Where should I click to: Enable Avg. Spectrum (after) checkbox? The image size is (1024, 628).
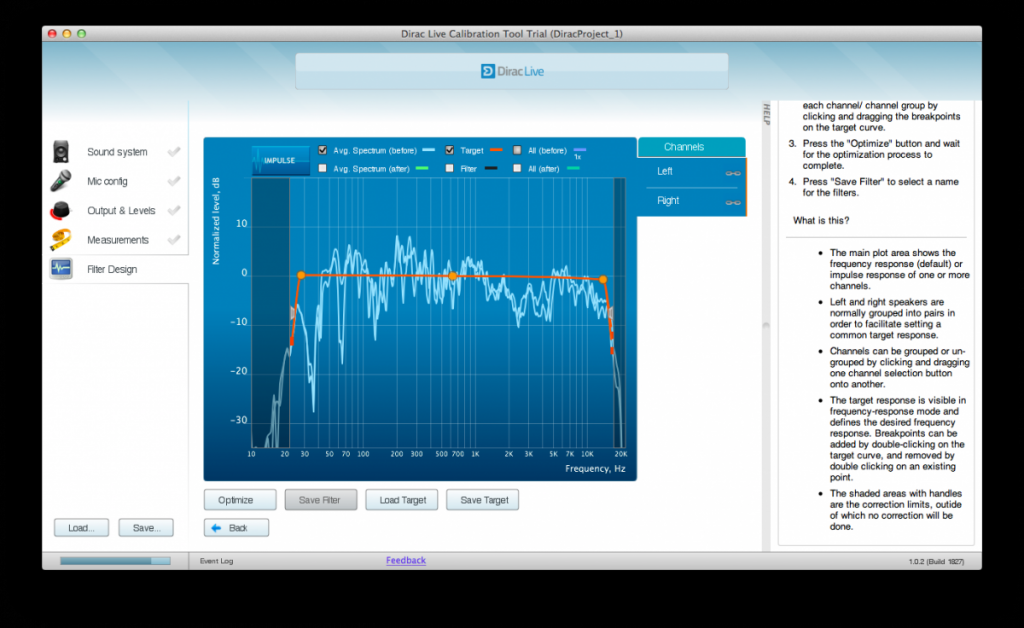[323, 168]
